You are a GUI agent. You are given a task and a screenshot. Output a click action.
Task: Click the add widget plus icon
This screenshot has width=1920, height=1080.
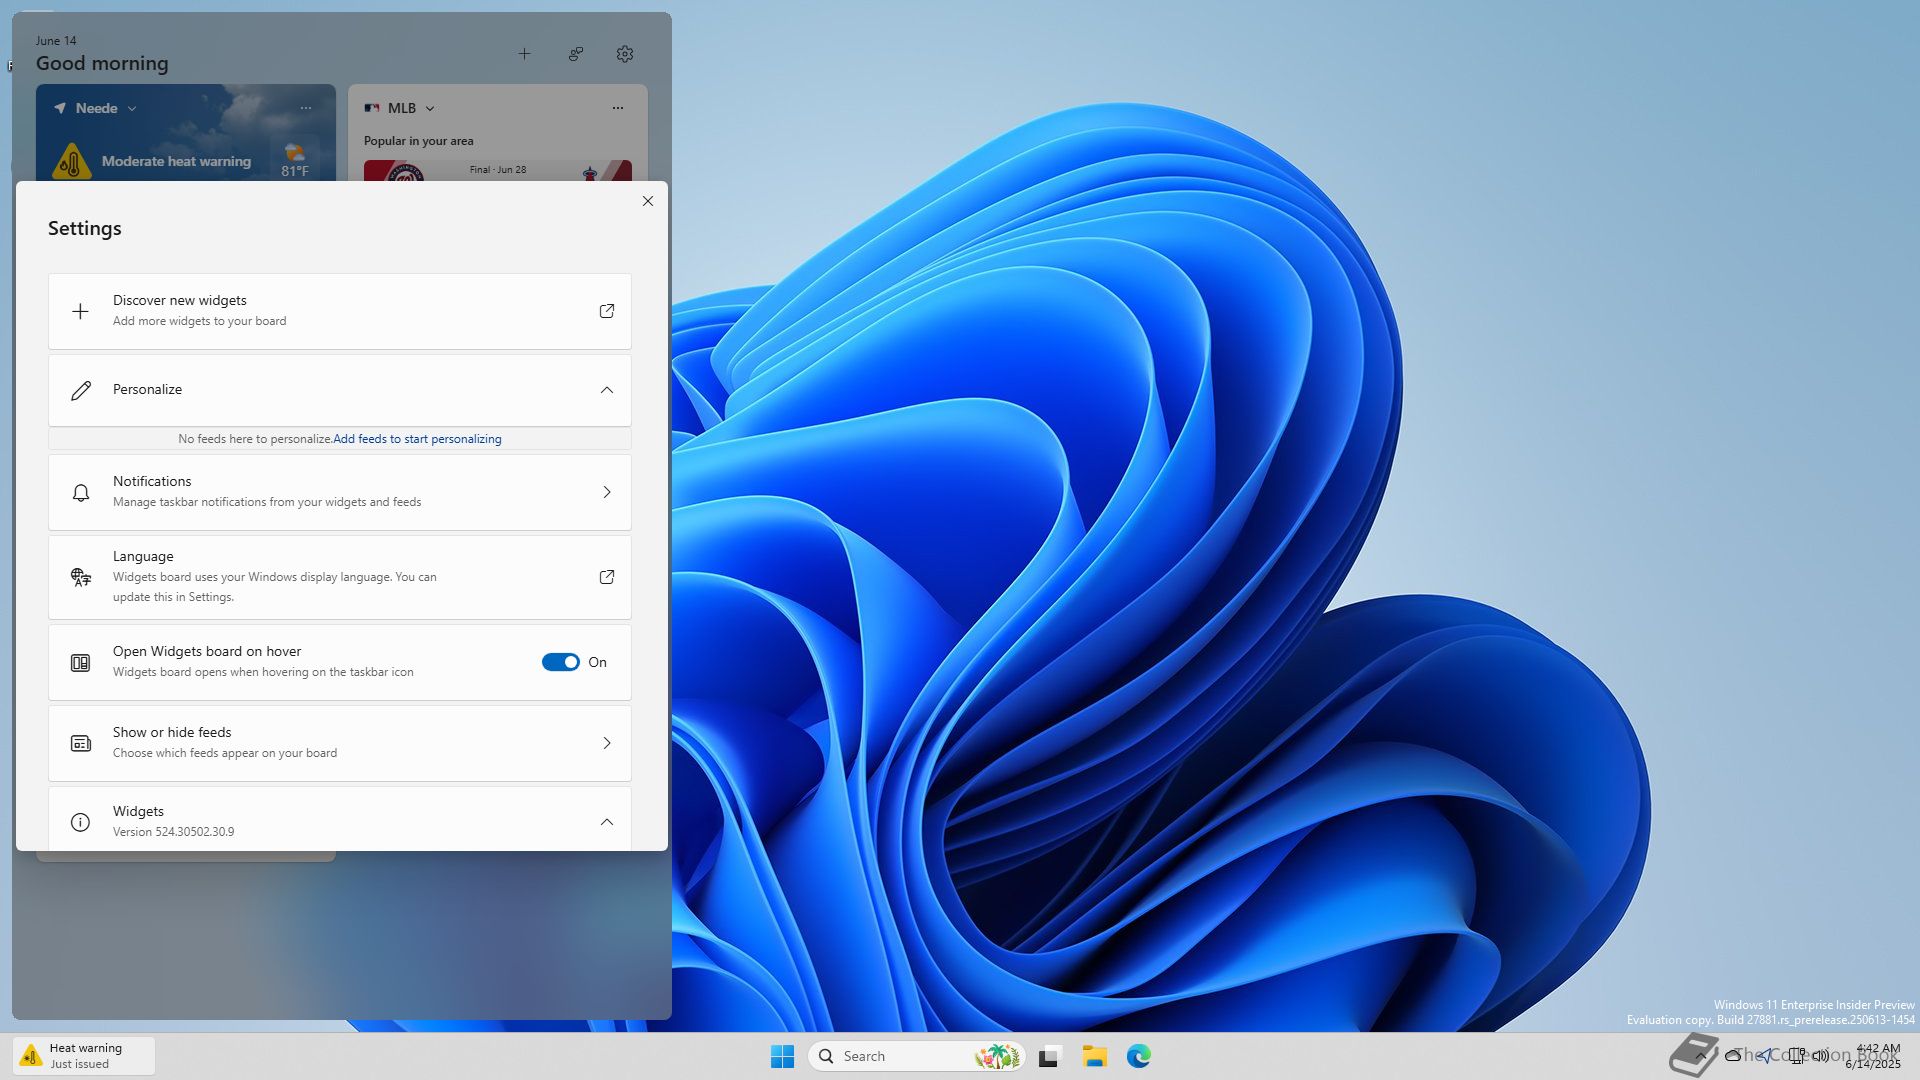tap(524, 54)
